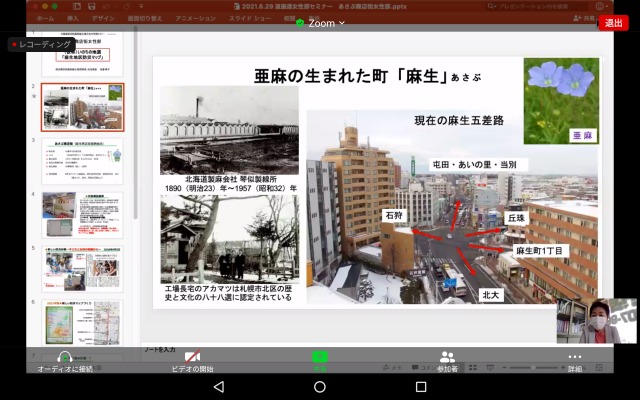Select slide 4 thumbnail with photos
640x400 pixels.
[x=83, y=214]
